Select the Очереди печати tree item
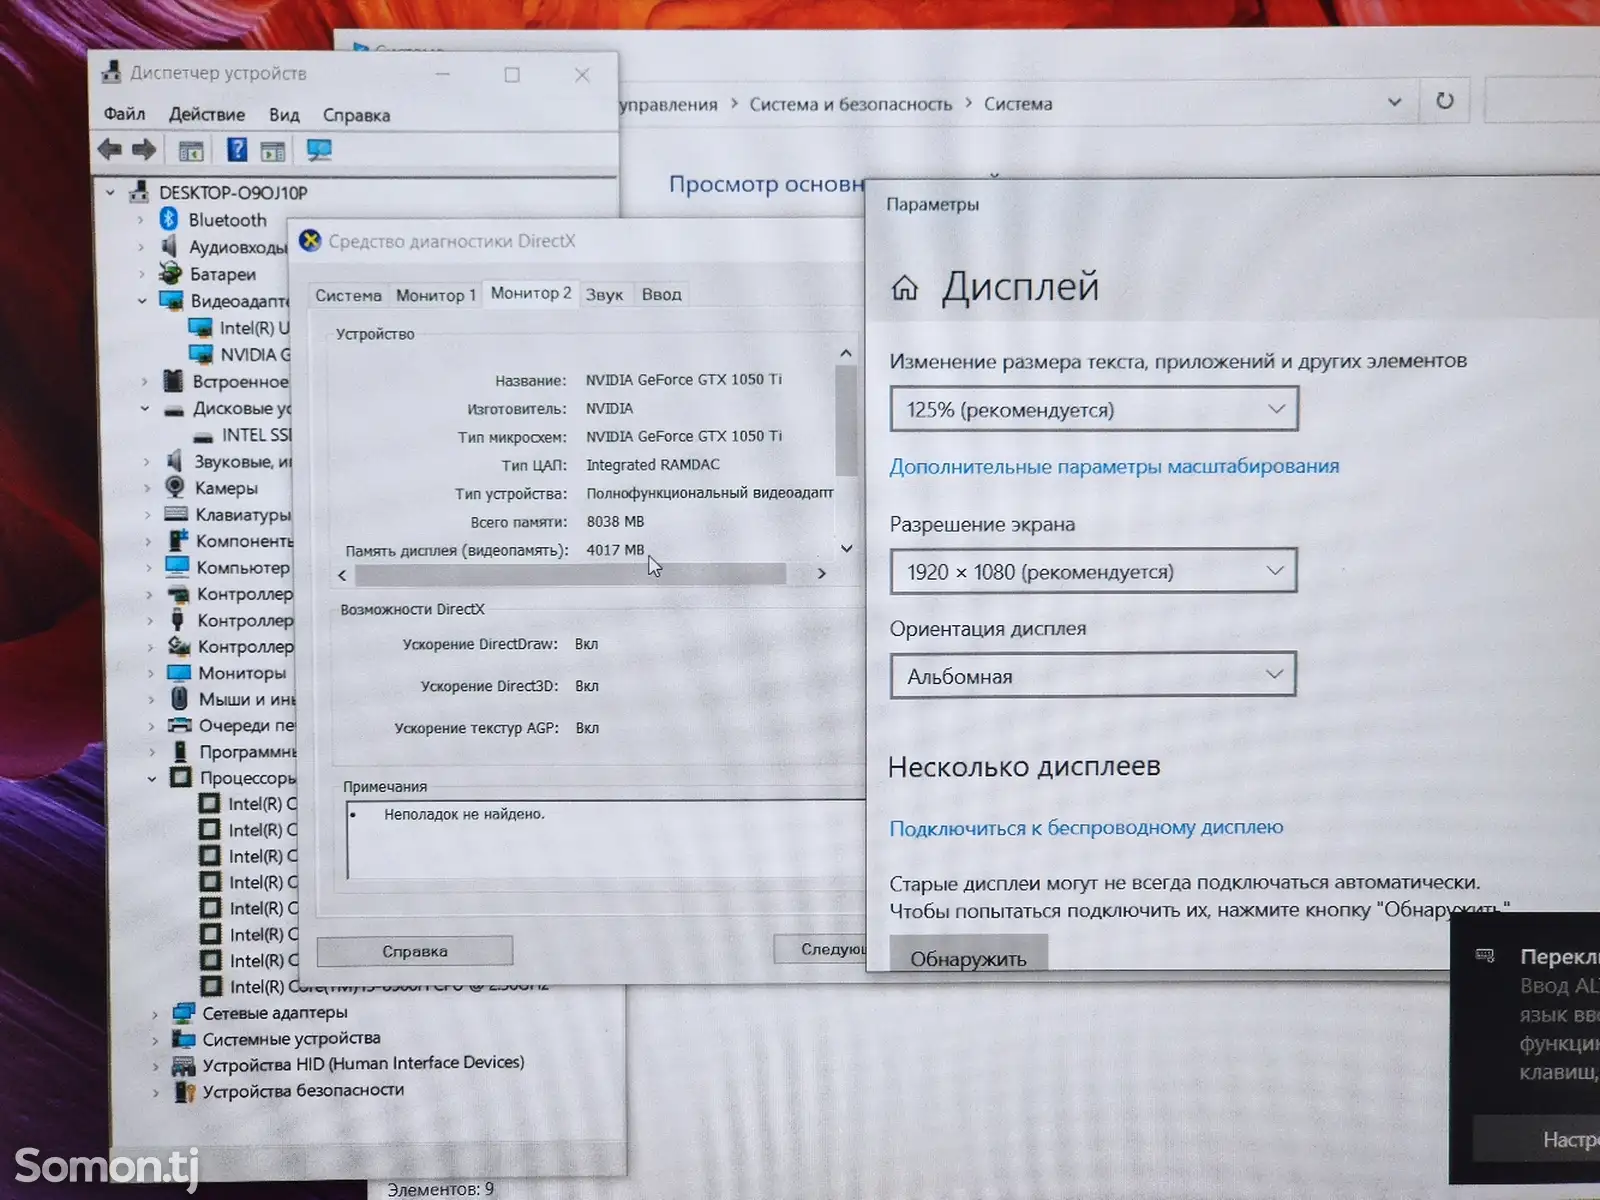Screen dimensions: 1600x1200 point(232,725)
